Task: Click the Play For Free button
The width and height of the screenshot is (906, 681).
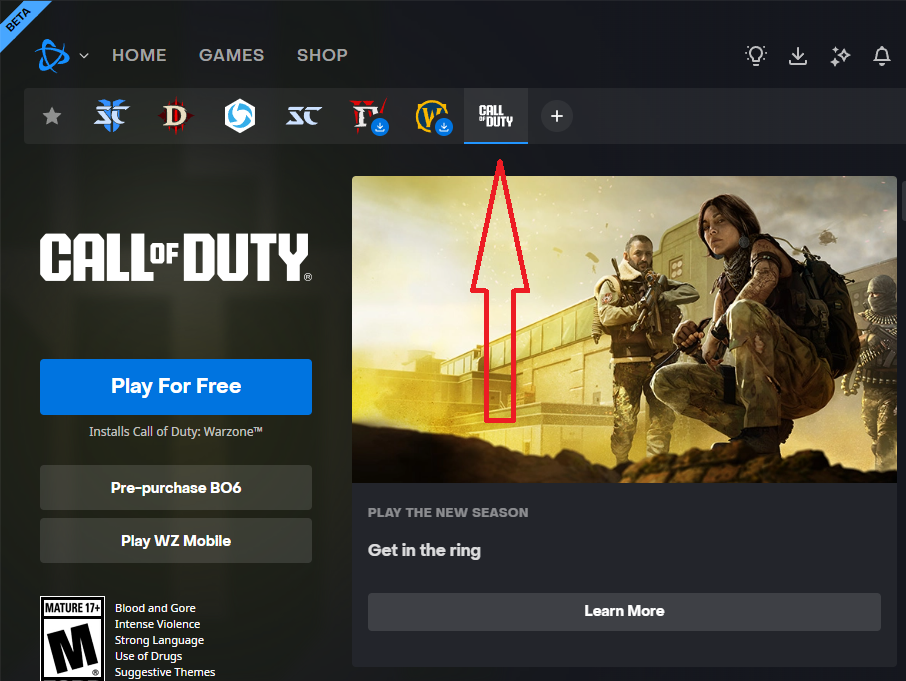Action: [x=176, y=387]
